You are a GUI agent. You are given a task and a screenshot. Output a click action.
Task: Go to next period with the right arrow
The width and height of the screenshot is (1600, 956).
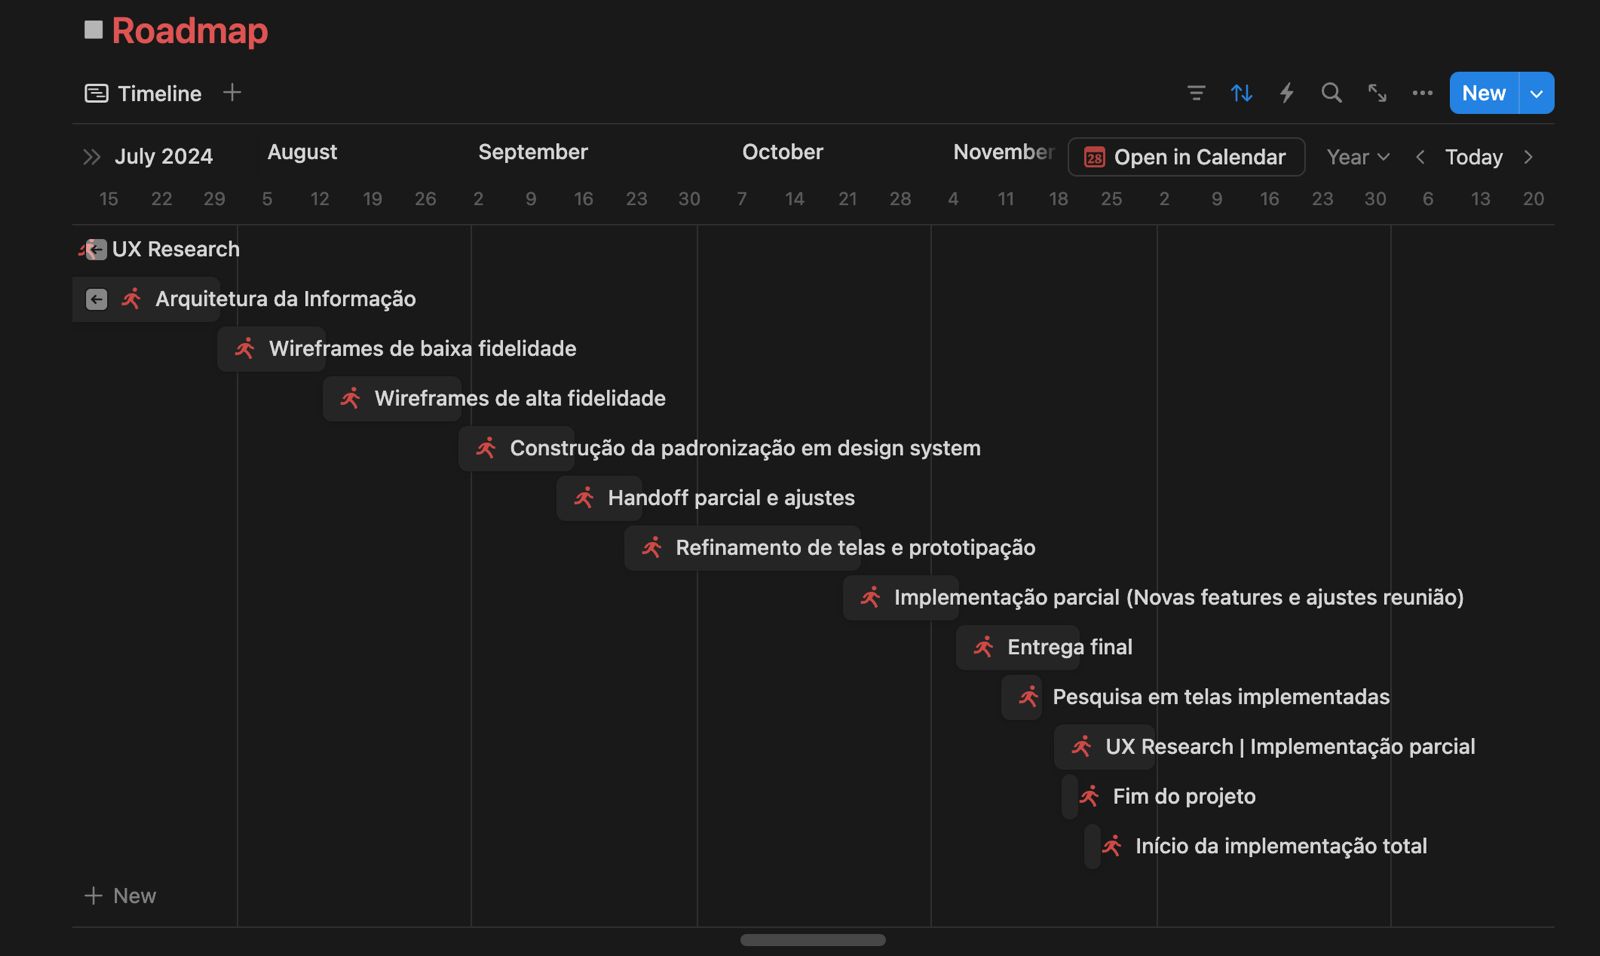(1528, 157)
